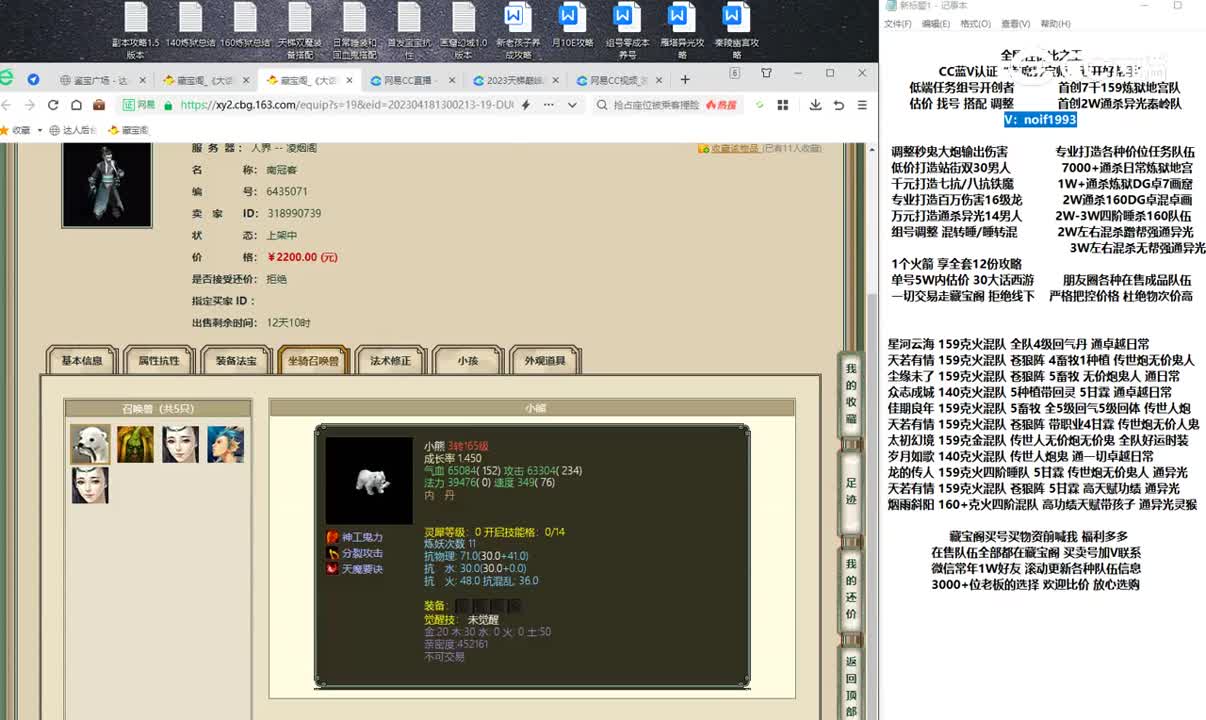Switch to 法术修正 tab
Screen dimensions: 1206x720
click(x=390, y=361)
